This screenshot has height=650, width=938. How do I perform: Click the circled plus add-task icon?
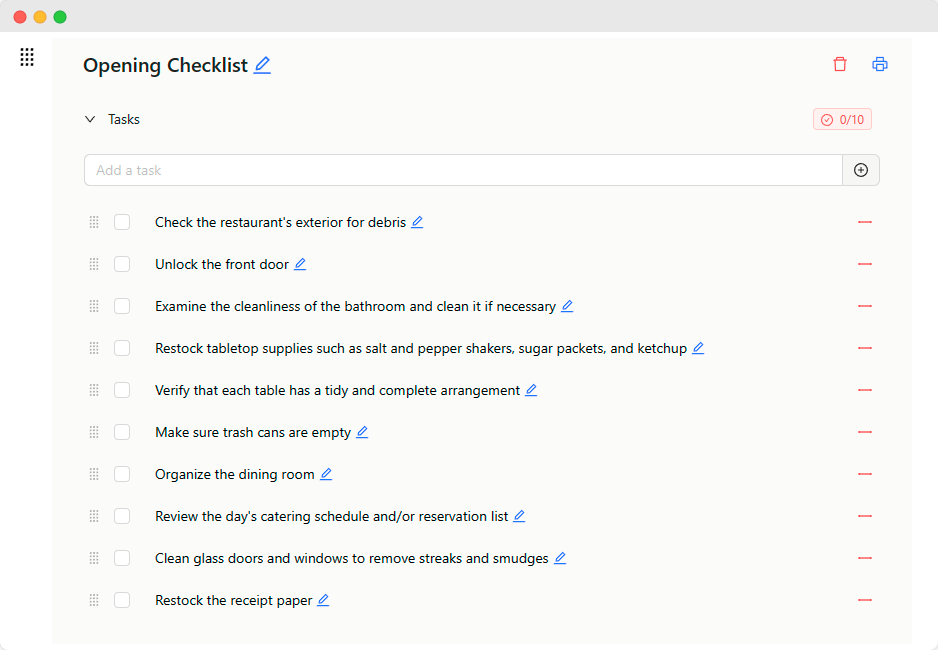[x=861, y=170]
